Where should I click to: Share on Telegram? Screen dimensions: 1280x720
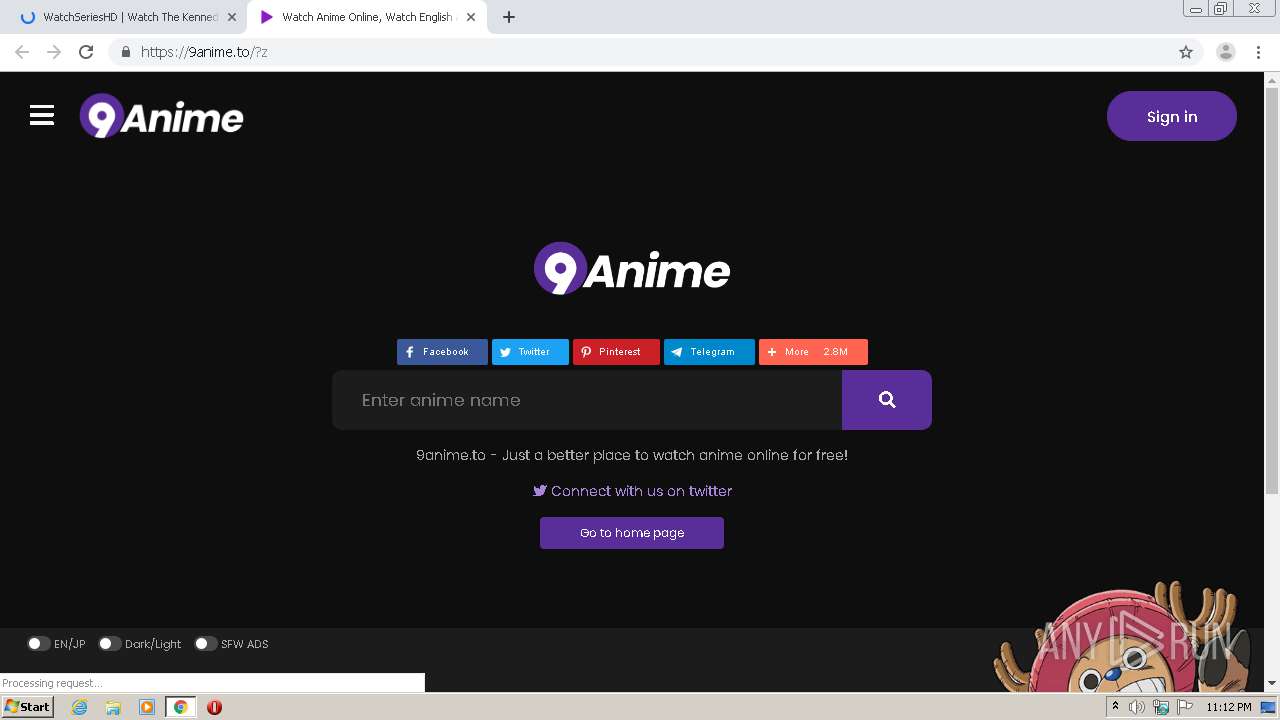point(709,352)
